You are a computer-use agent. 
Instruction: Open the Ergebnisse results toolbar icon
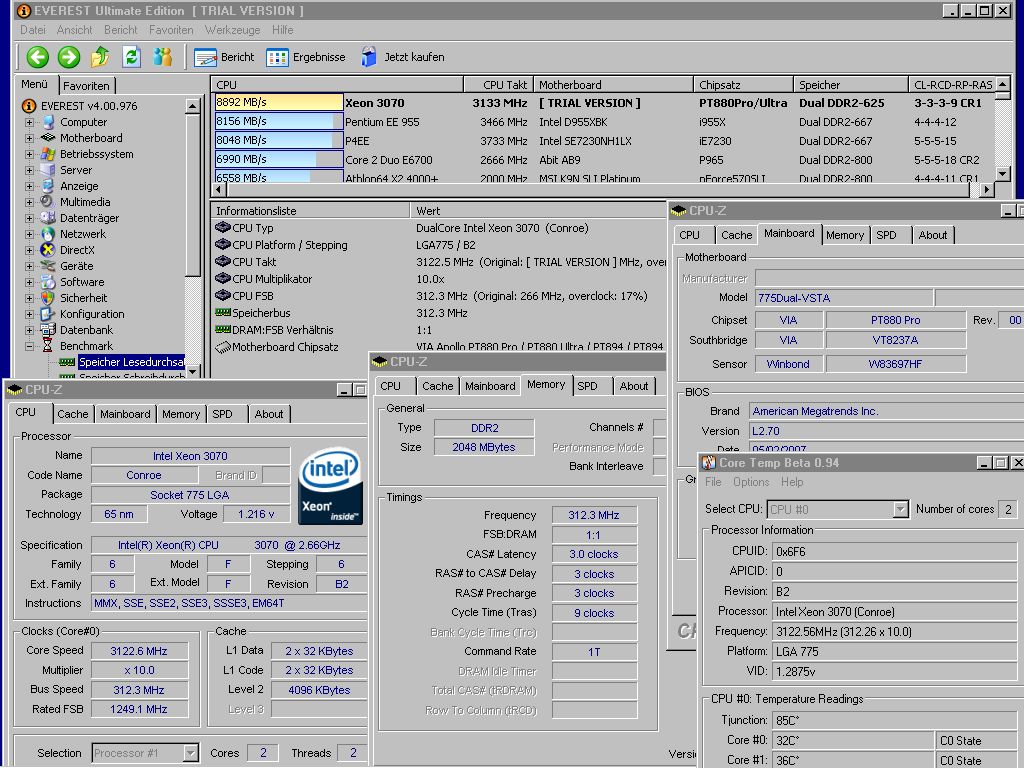278,57
